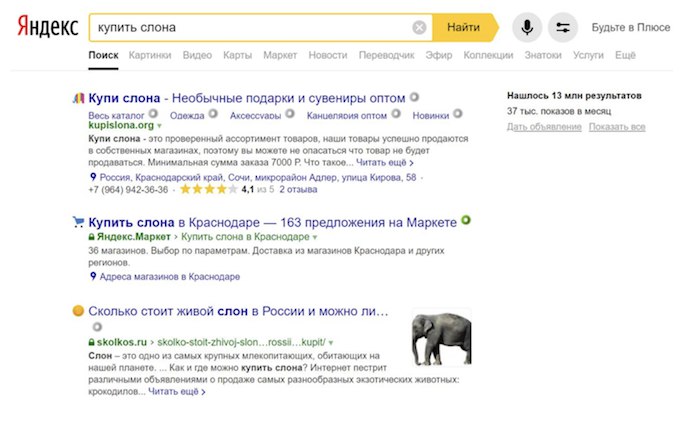700x424 pixels.
Task: Open the Будьте в Плюсе link
Action: [631, 28]
